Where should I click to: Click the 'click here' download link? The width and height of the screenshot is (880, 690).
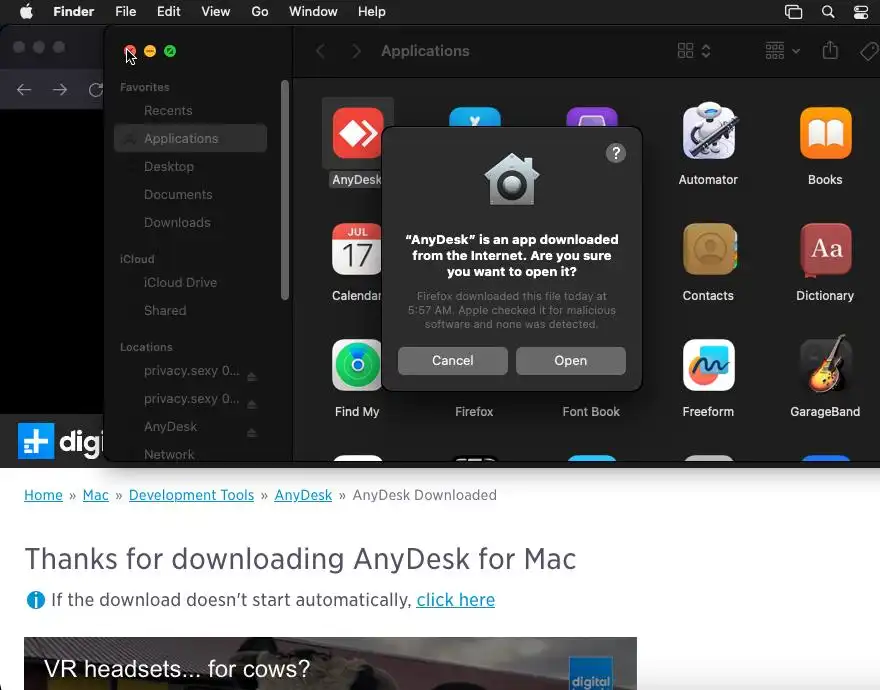[x=456, y=600]
